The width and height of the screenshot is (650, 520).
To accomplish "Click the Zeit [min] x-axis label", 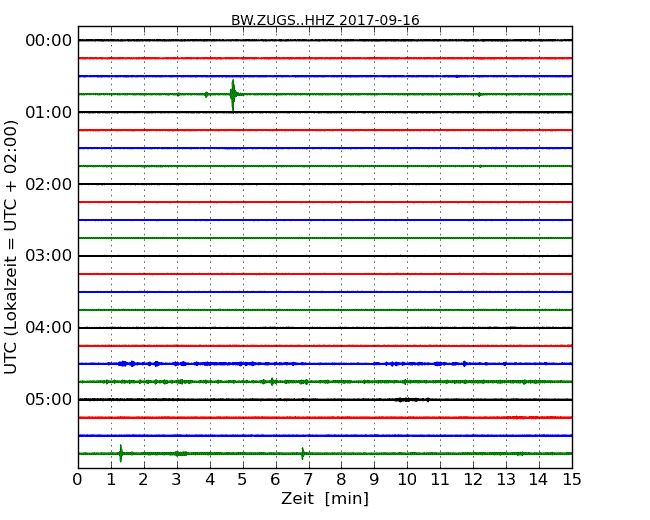I will [x=325, y=498].
